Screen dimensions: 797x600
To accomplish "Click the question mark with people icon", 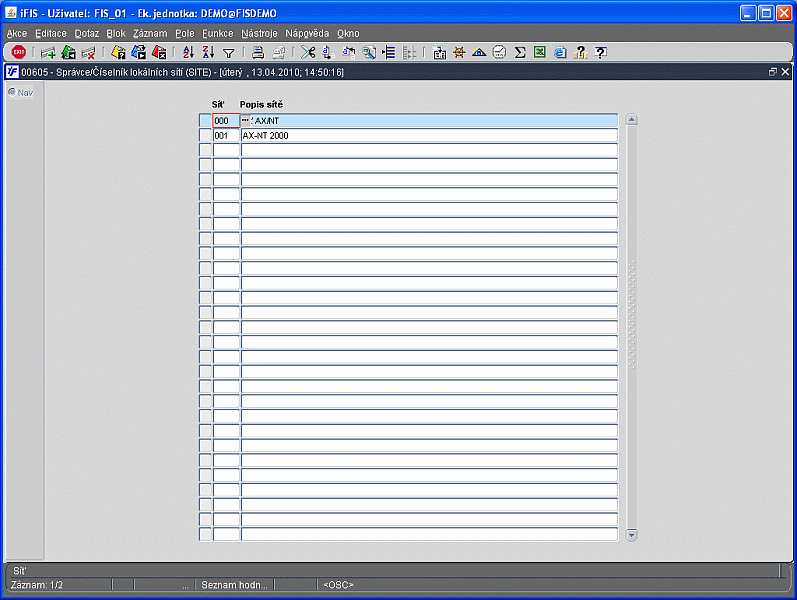I will pyautogui.click(x=580, y=52).
